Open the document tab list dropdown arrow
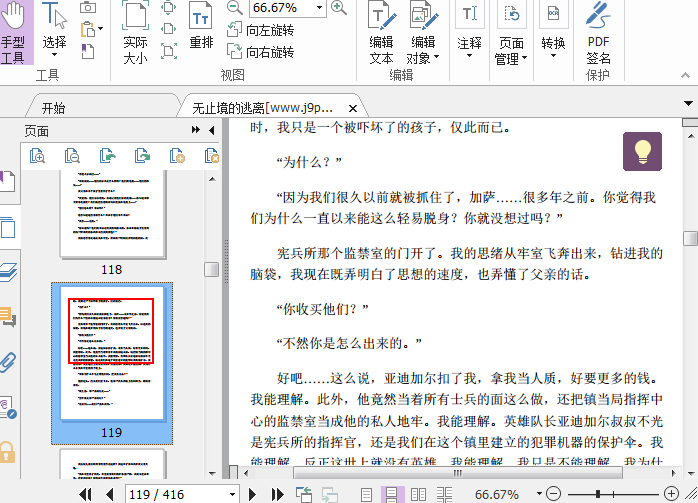Screen dimensions: 698x503 [688, 104]
